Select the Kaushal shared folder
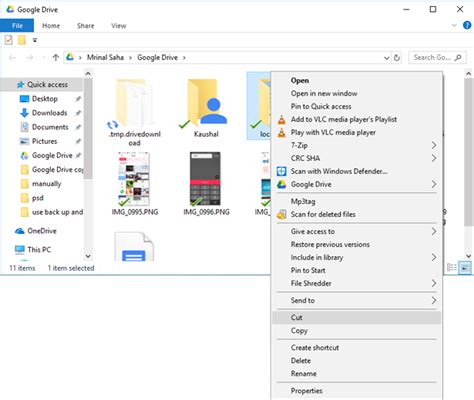This screenshot has height=400, width=474. (206, 108)
